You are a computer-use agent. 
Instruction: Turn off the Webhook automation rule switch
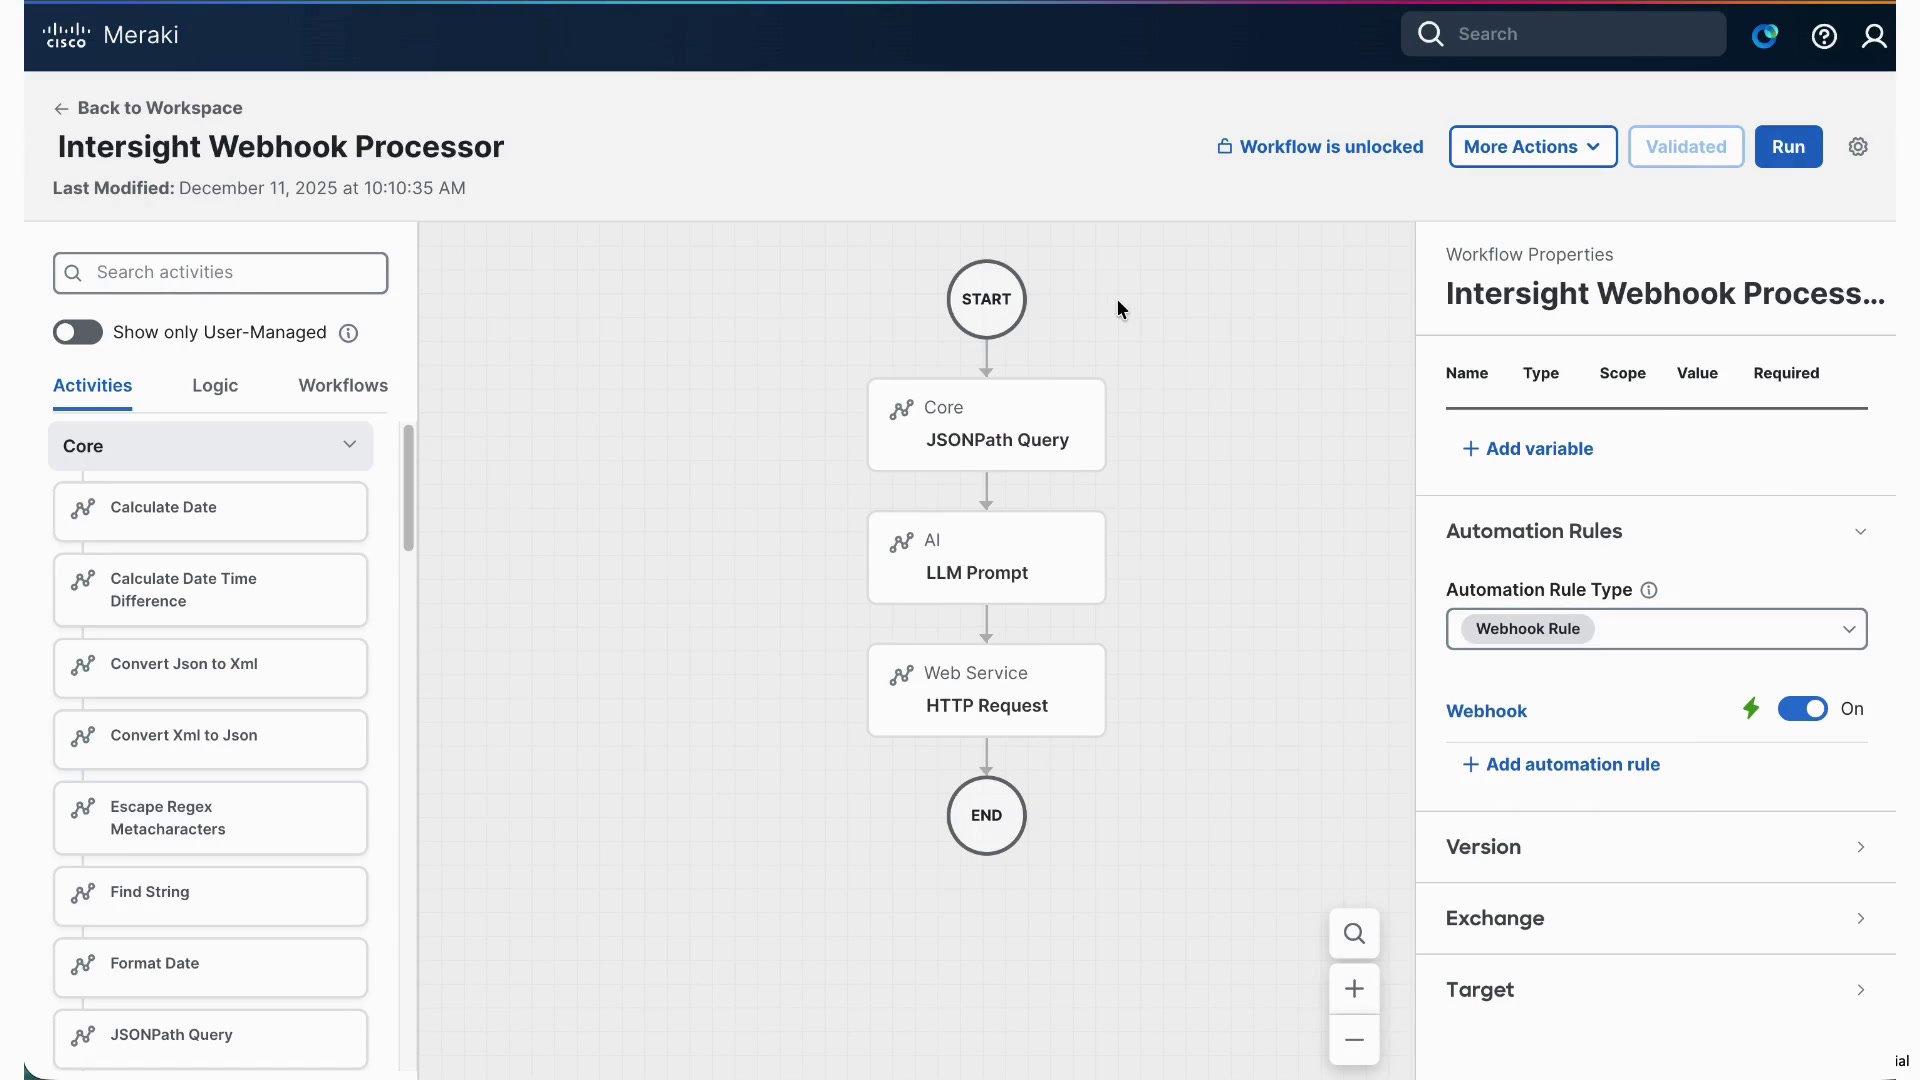[1802, 709]
